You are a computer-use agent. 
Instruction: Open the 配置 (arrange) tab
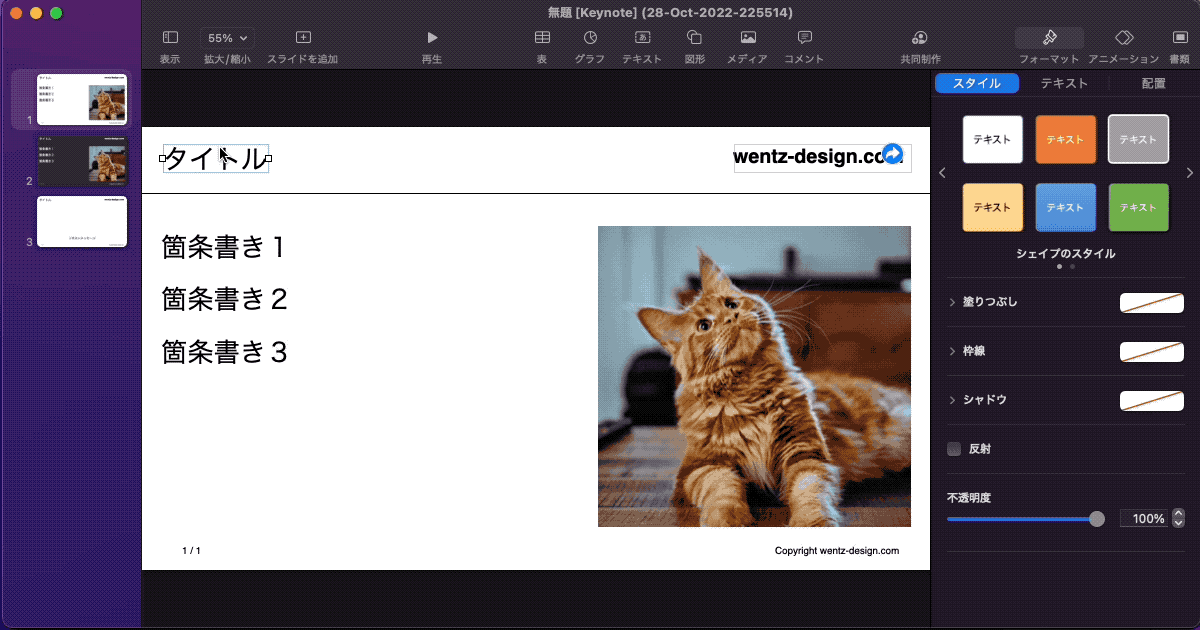pos(1152,83)
